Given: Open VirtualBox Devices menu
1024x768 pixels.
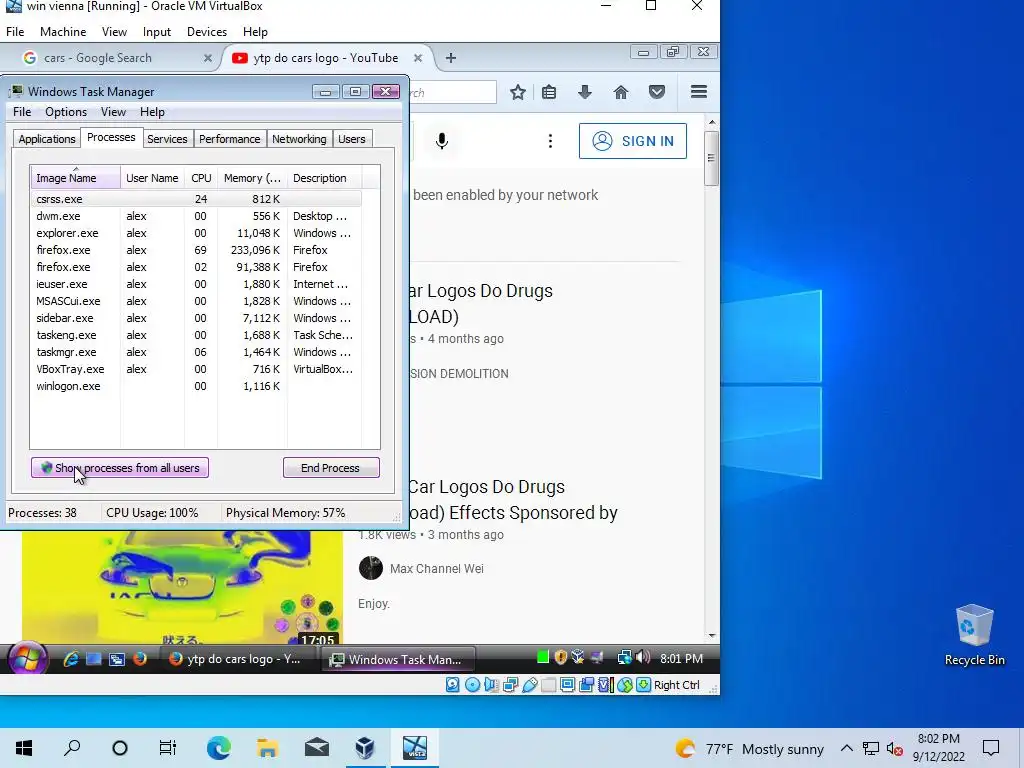Looking at the screenshot, I should (206, 31).
